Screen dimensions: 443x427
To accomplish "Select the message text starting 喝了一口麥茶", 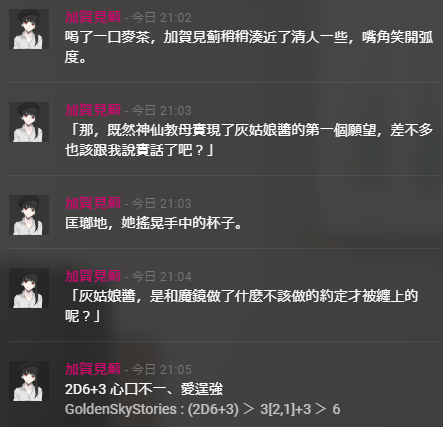I will 249,47.
